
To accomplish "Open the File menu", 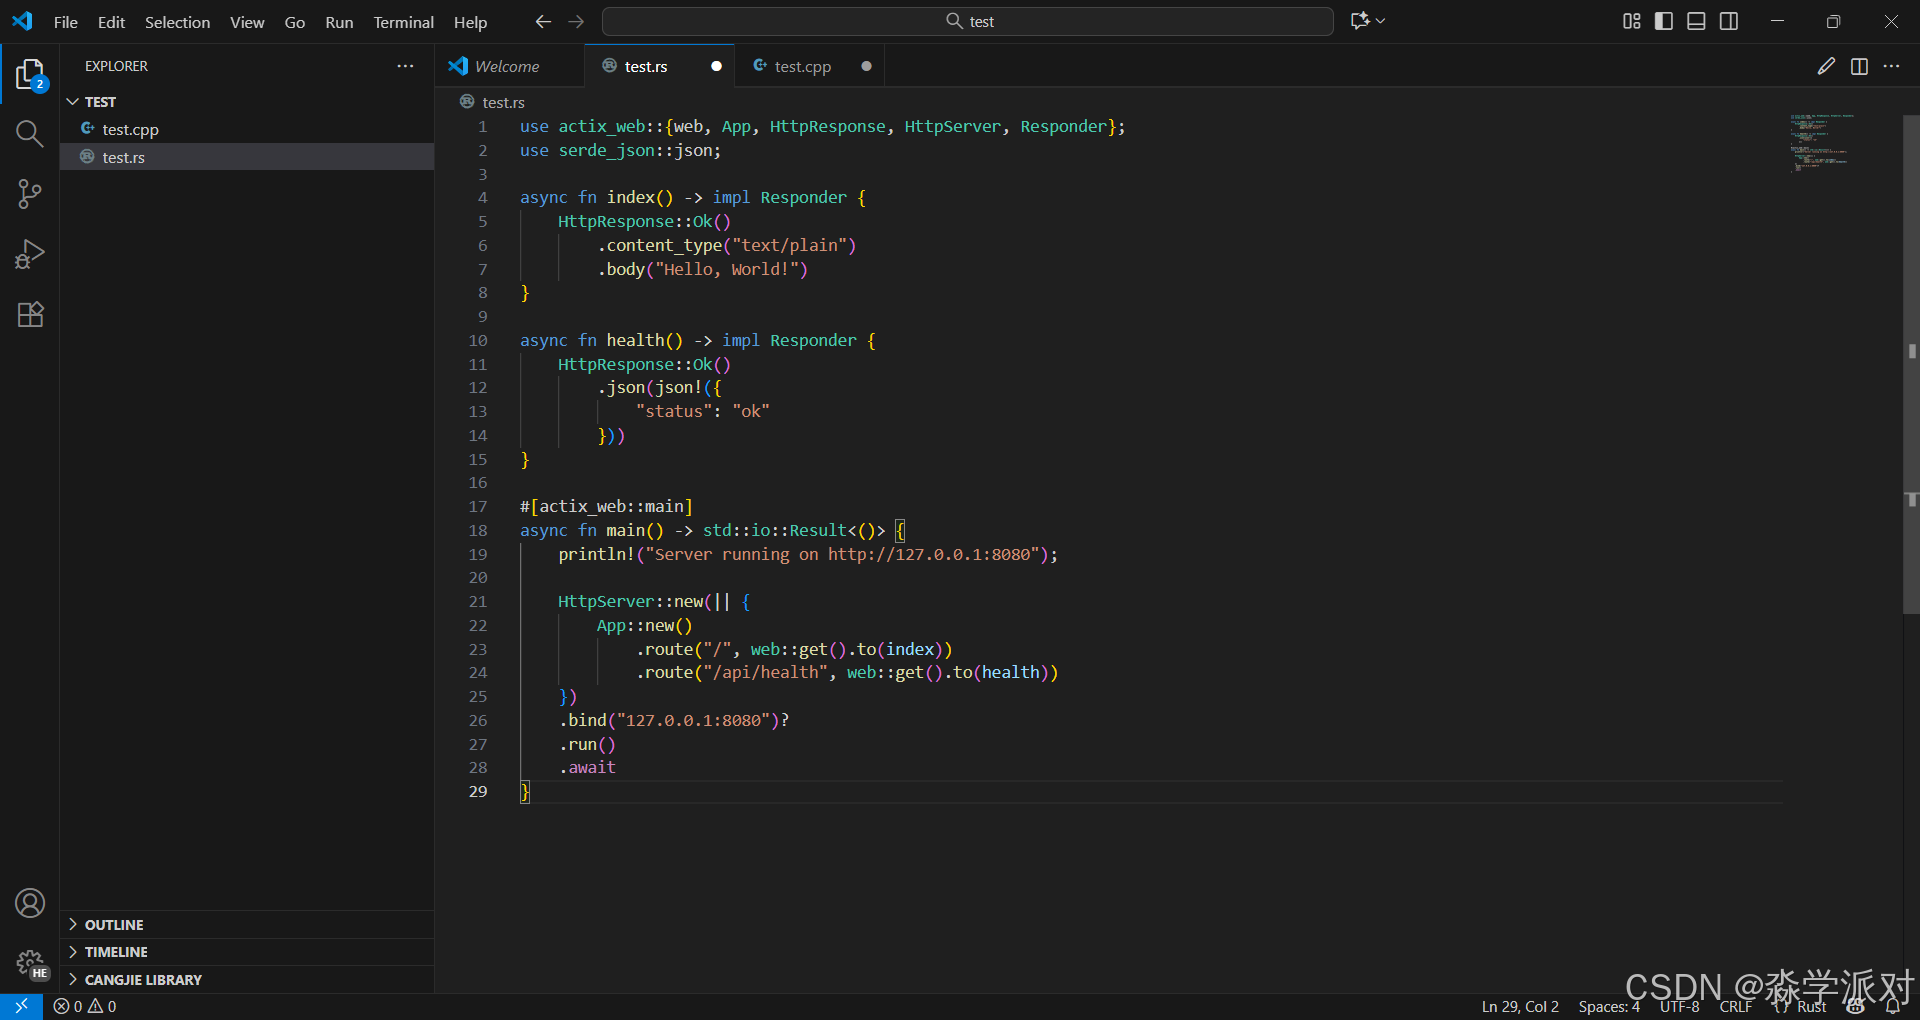I will [66, 22].
